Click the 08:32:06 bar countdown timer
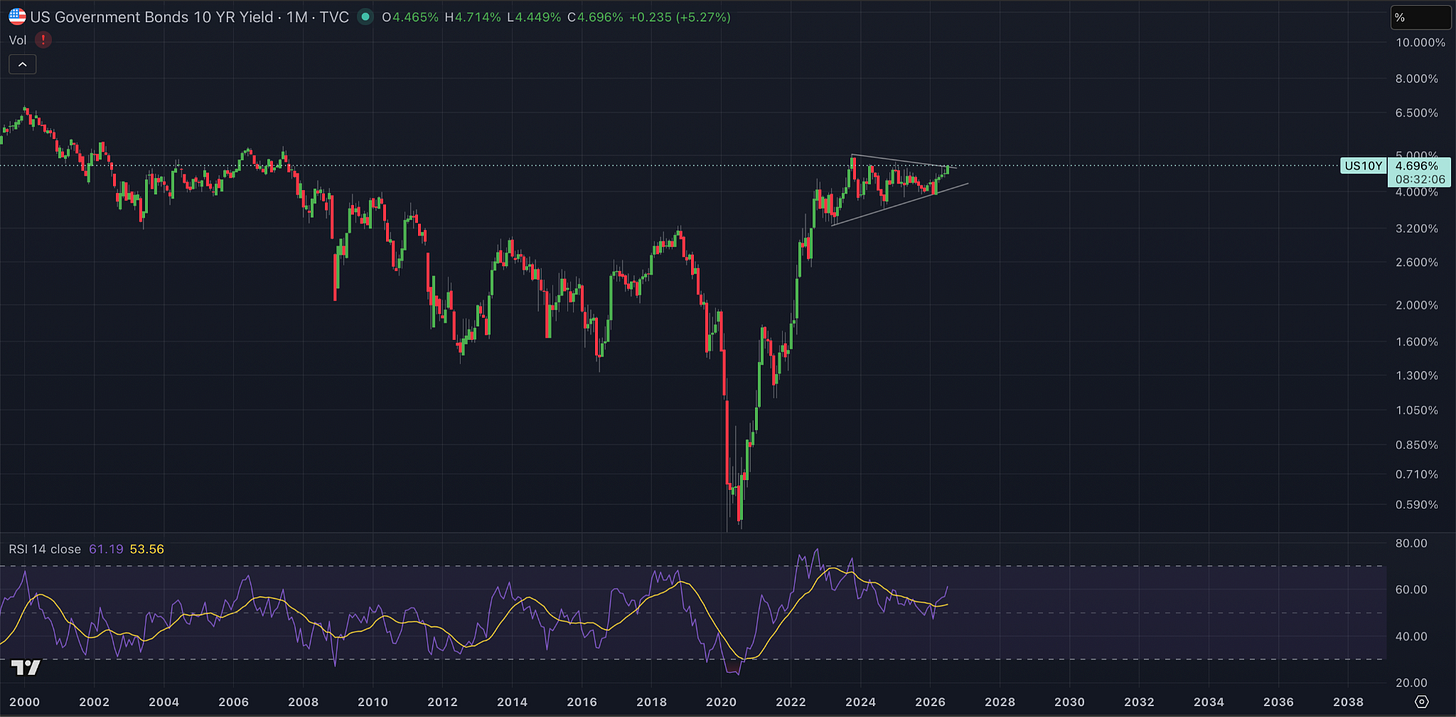1456x717 pixels. coord(1420,179)
